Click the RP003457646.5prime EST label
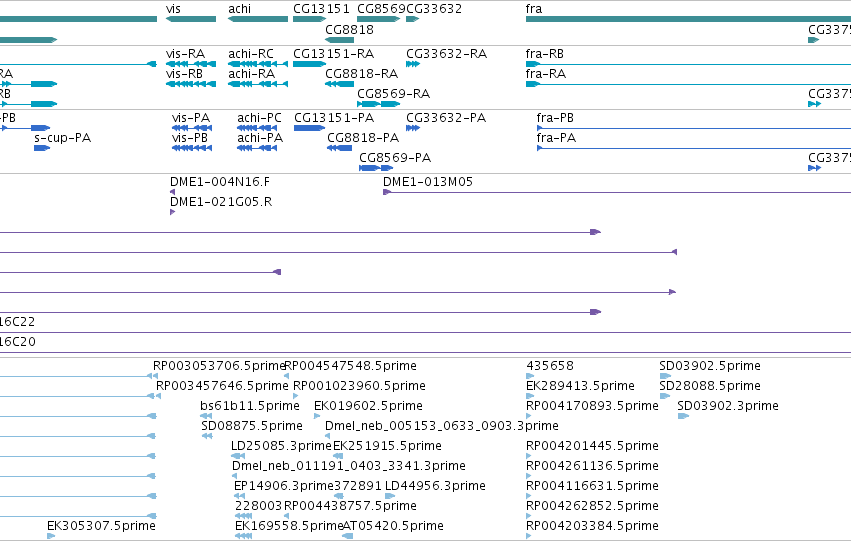The width and height of the screenshot is (851, 541). coord(223,386)
